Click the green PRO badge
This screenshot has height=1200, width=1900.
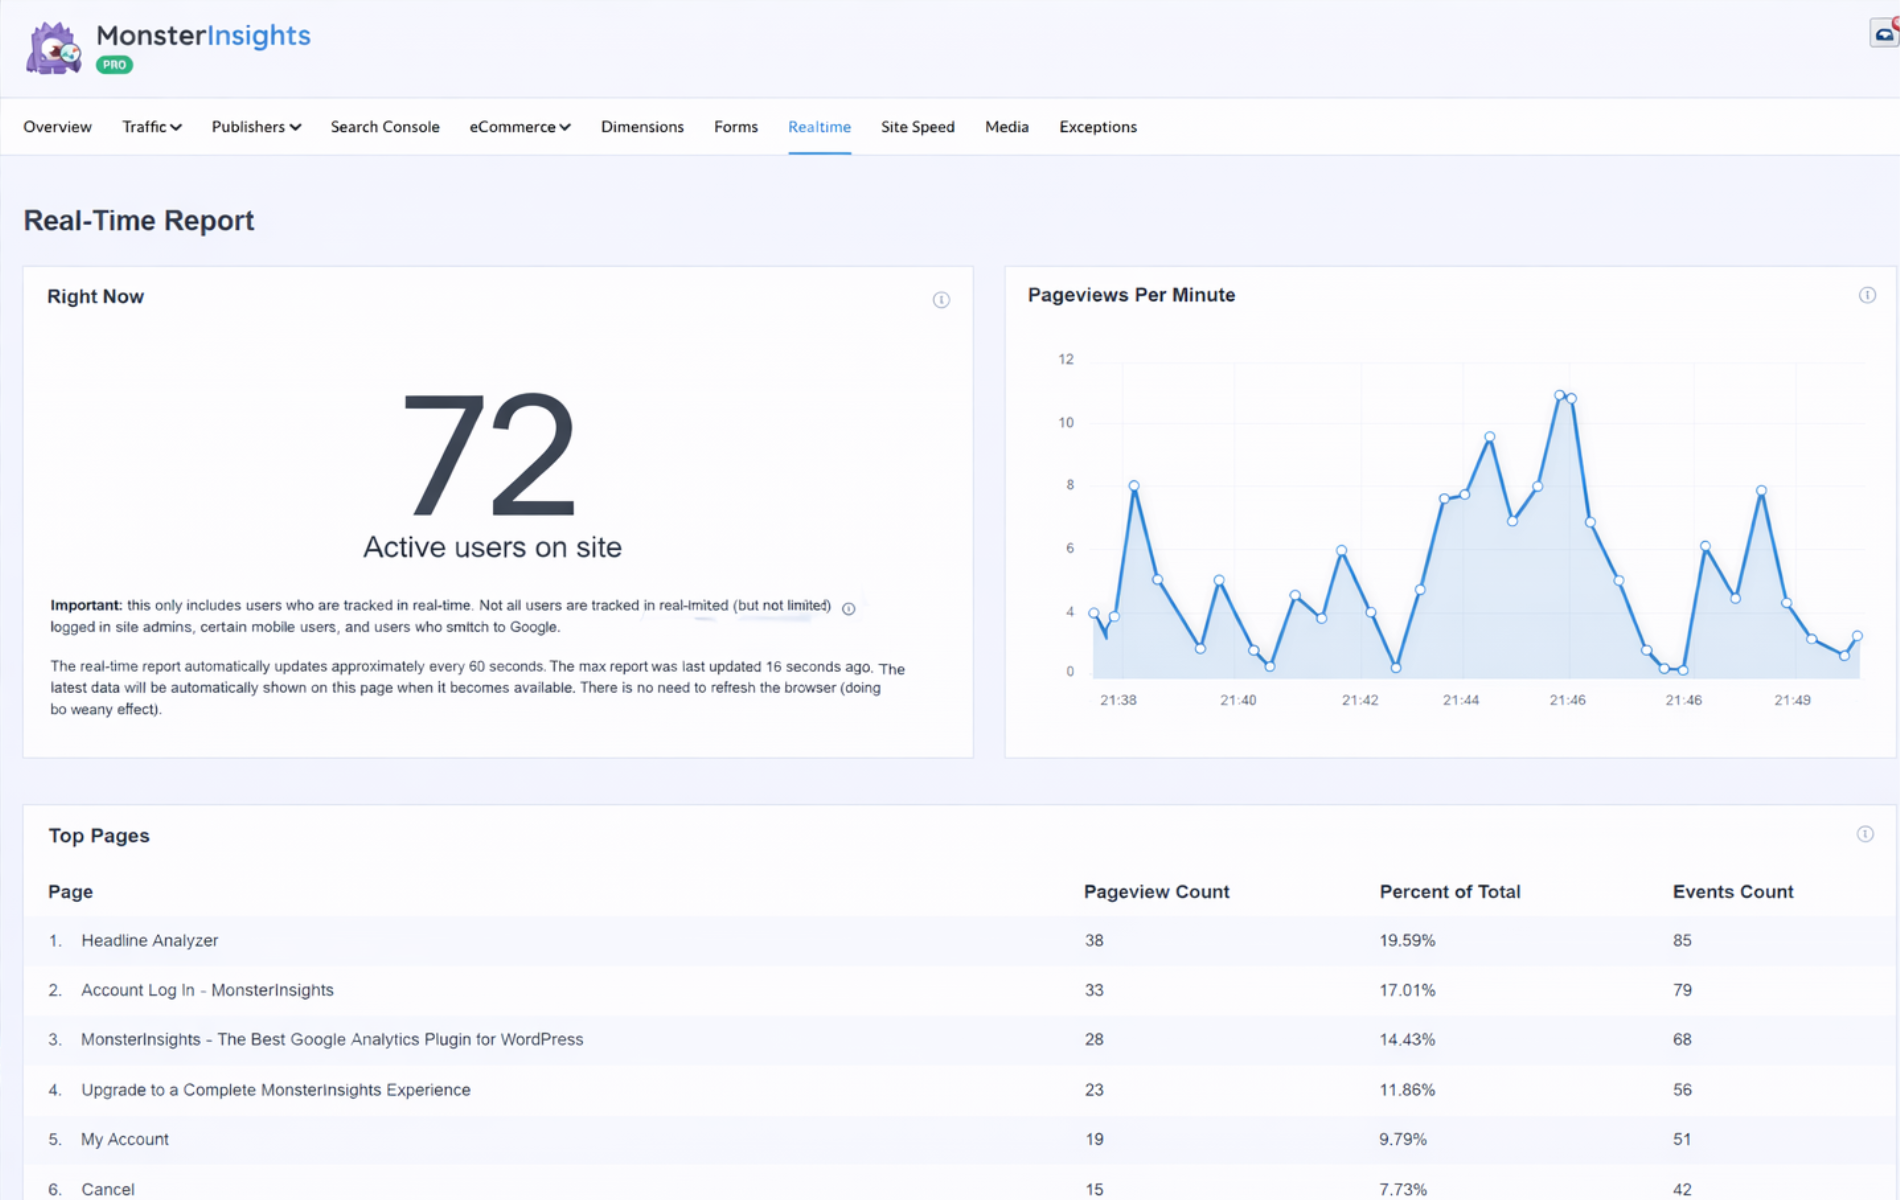[x=114, y=65]
